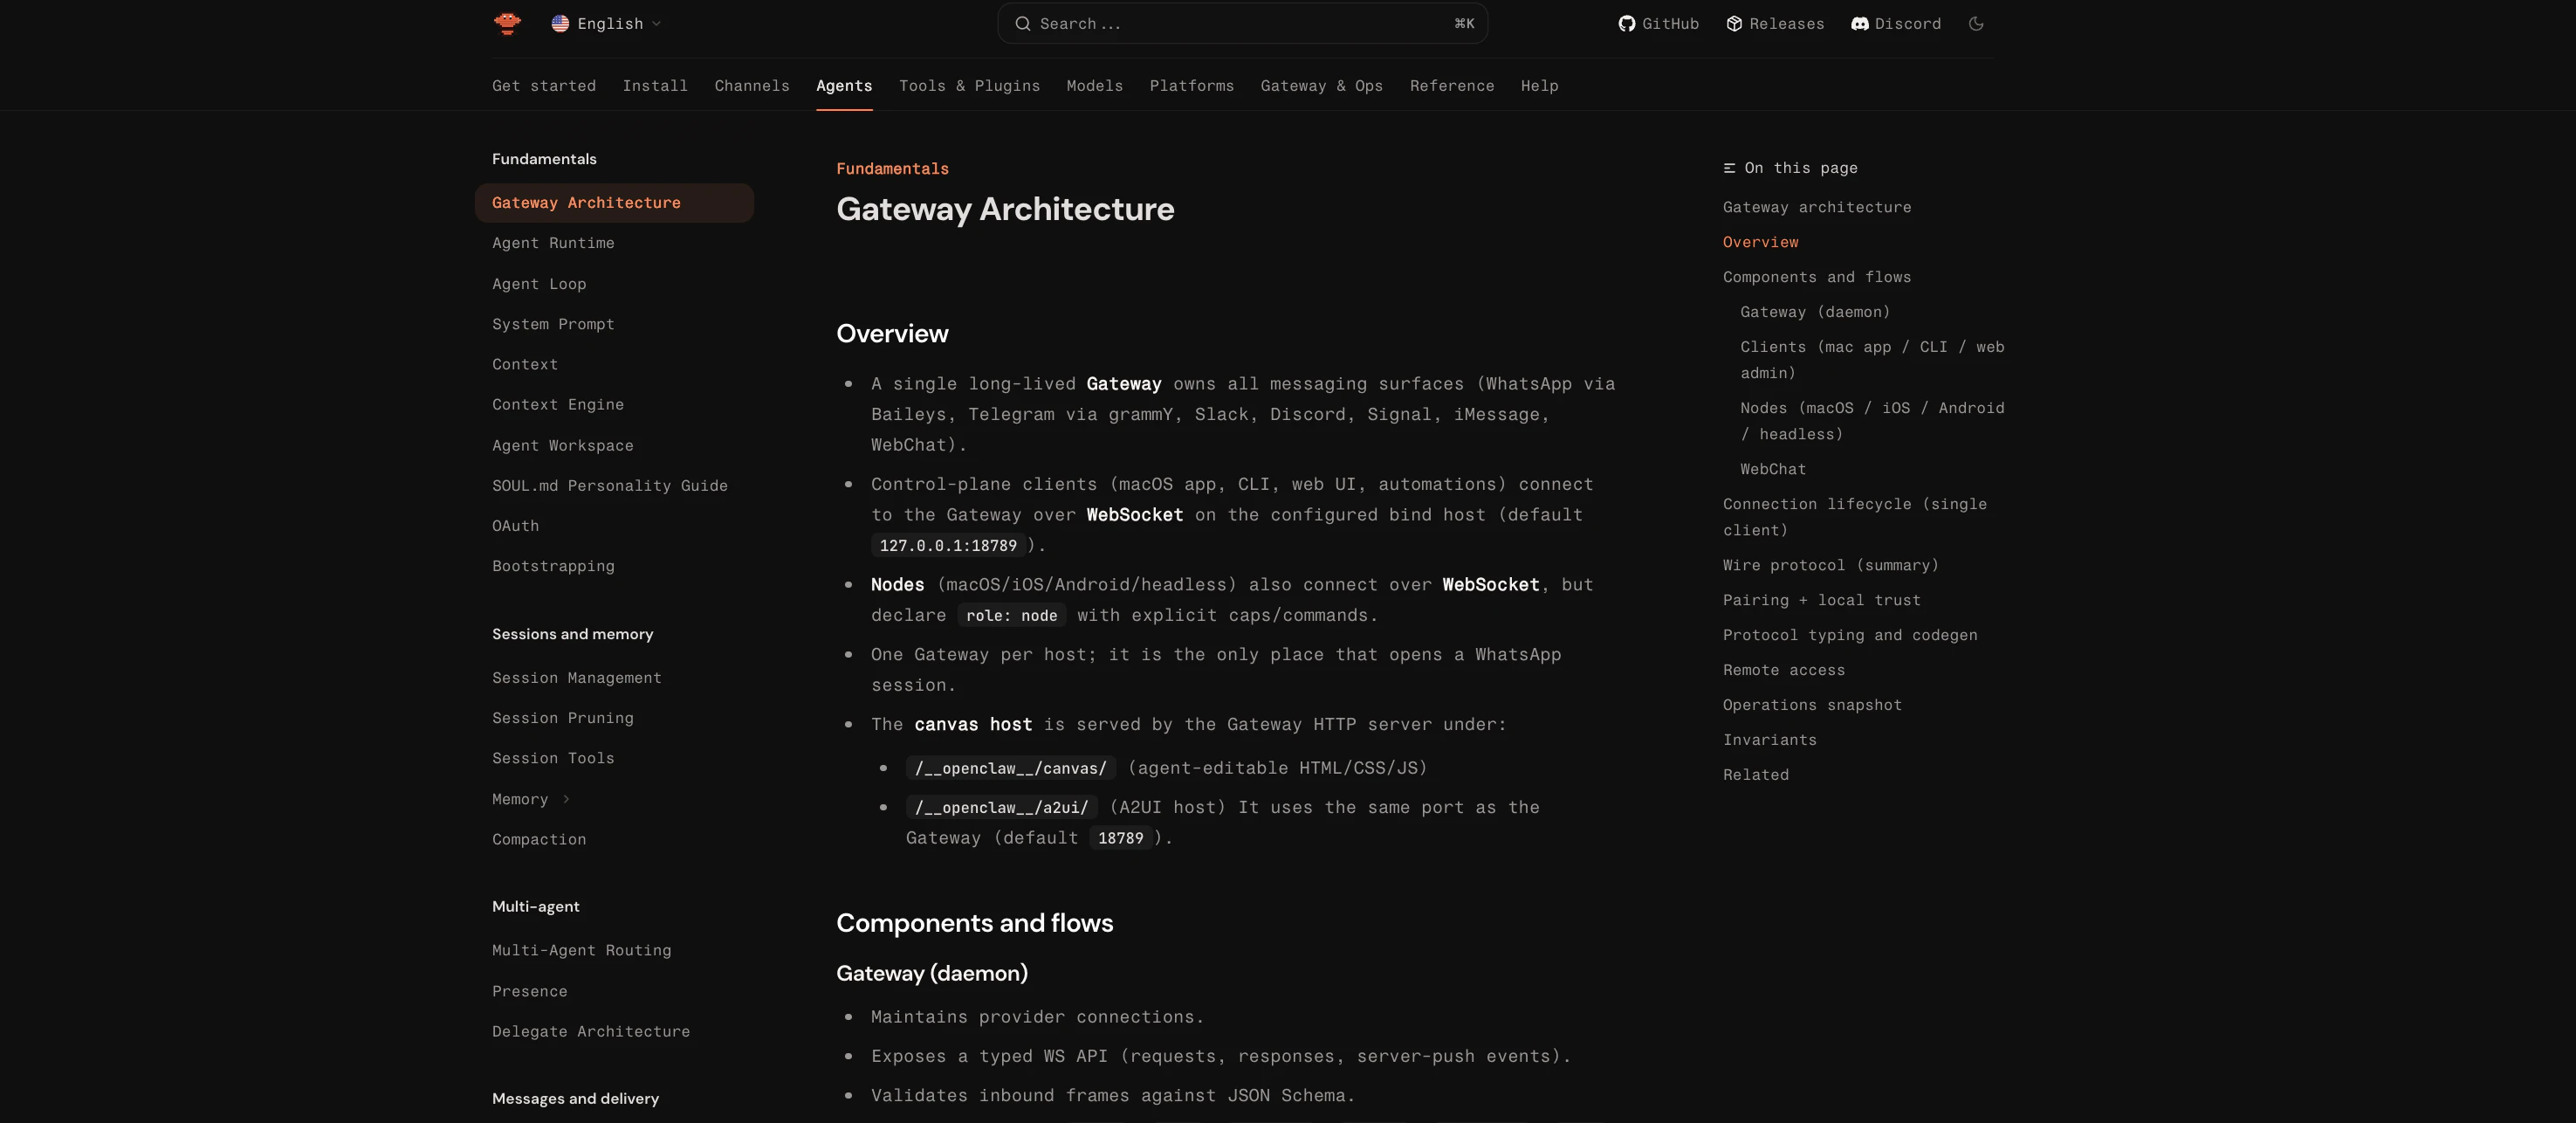Click the 'On this page' list icon
Image resolution: width=2576 pixels, height=1123 pixels.
1729,168
